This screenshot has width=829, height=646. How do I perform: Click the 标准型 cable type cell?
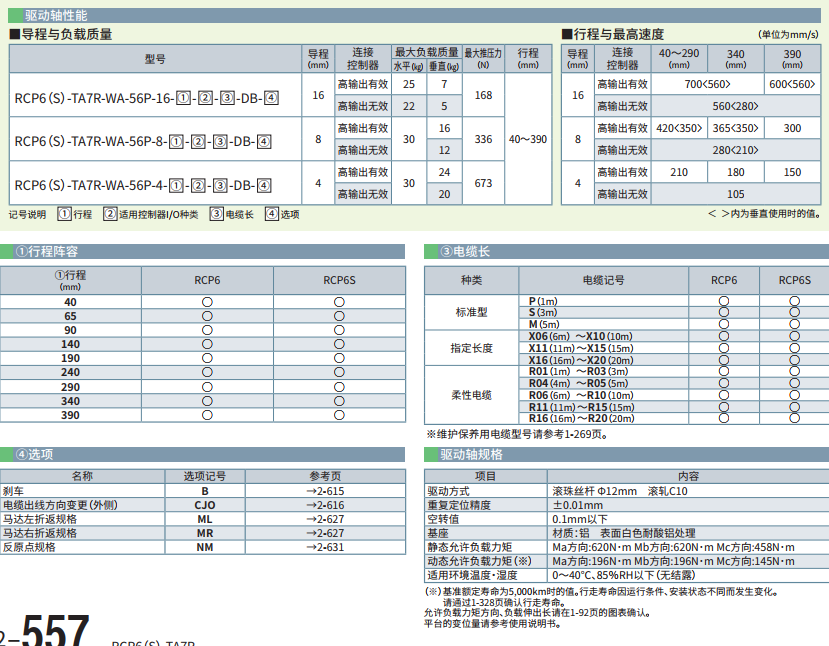(x=472, y=312)
